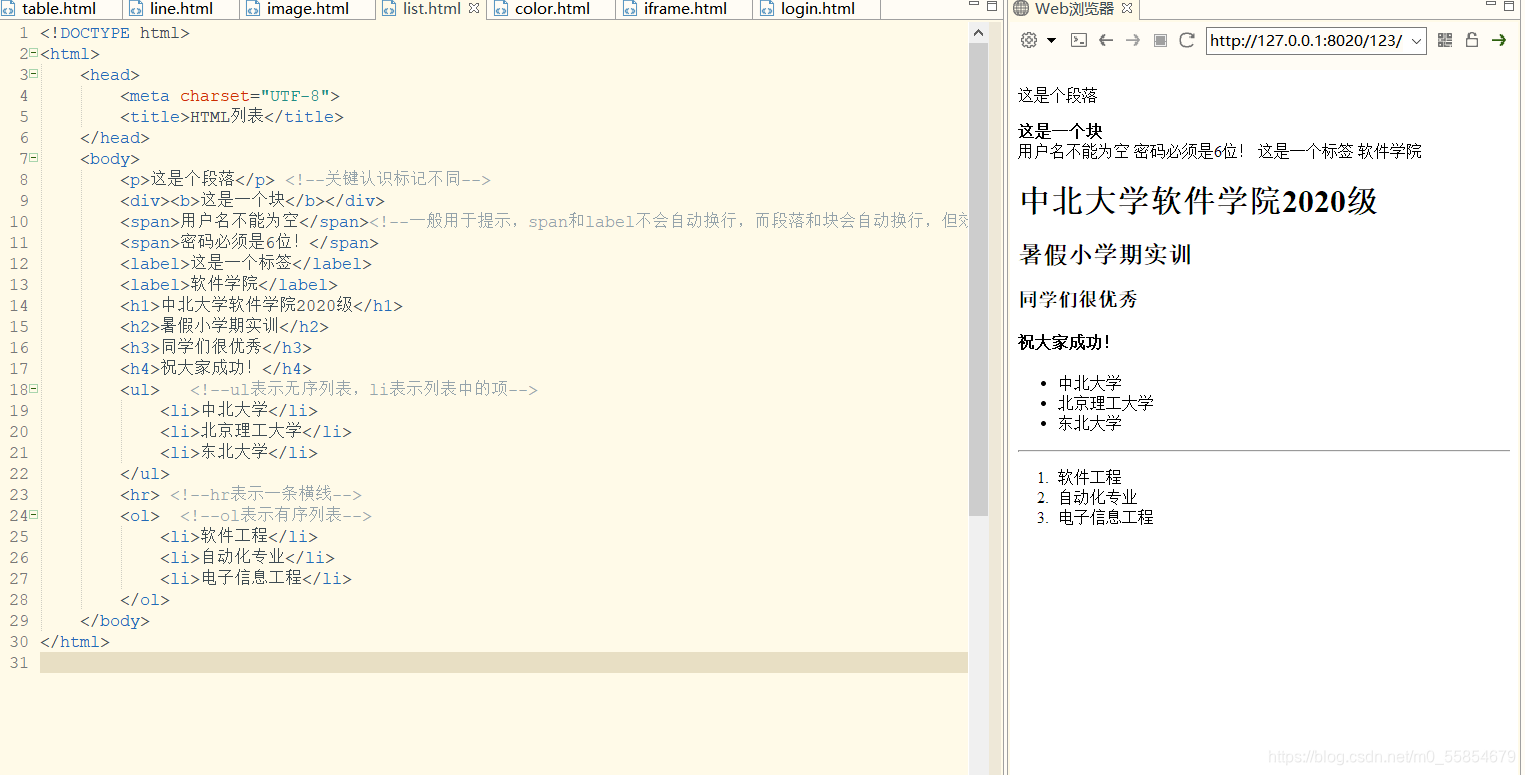Click the 同学们很优秀 heading in the preview

(x=1078, y=299)
